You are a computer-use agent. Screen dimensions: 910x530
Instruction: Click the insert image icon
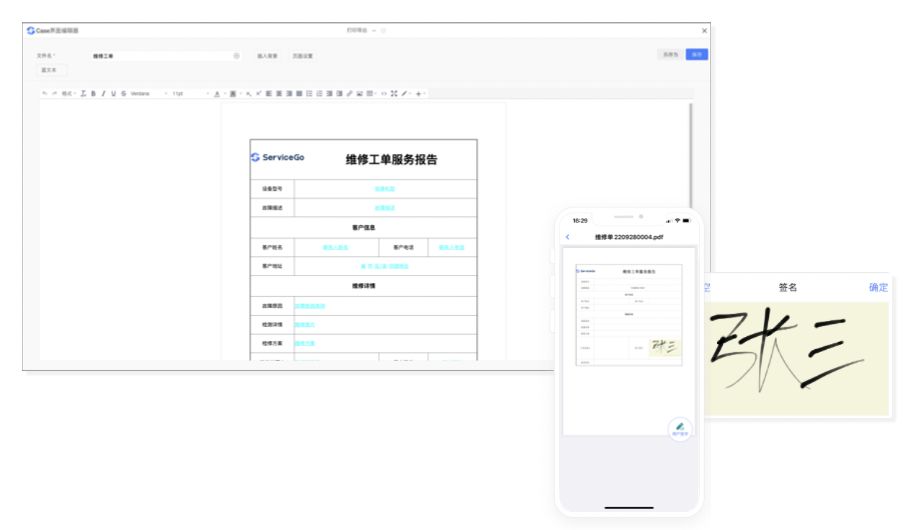(x=359, y=93)
